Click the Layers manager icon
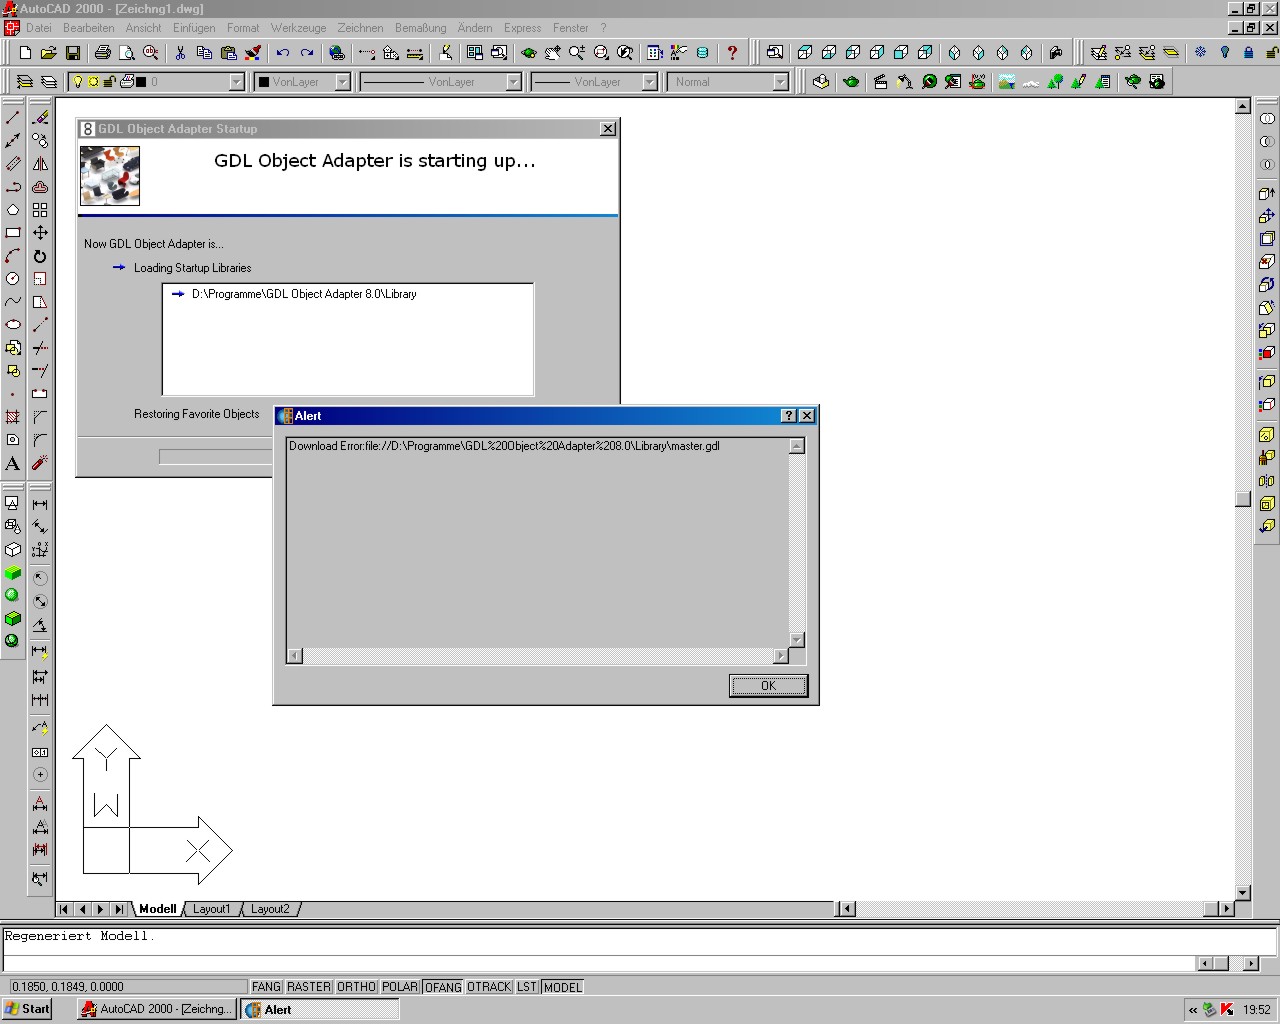 tap(48, 82)
